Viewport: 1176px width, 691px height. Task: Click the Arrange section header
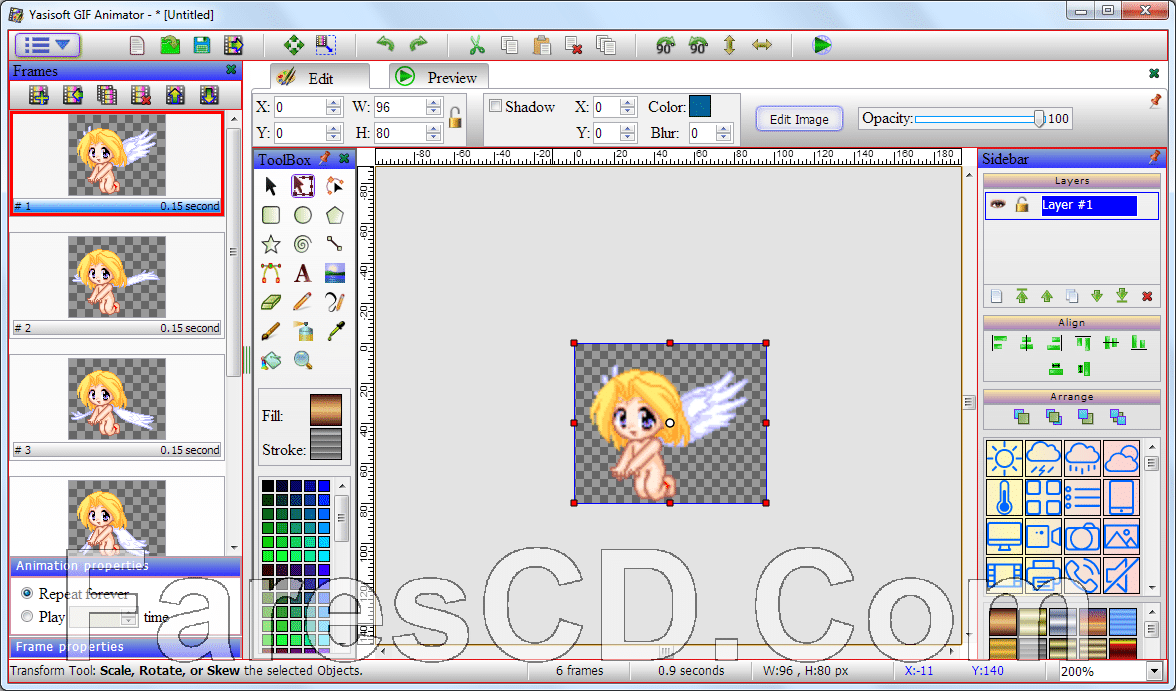[x=1072, y=396]
